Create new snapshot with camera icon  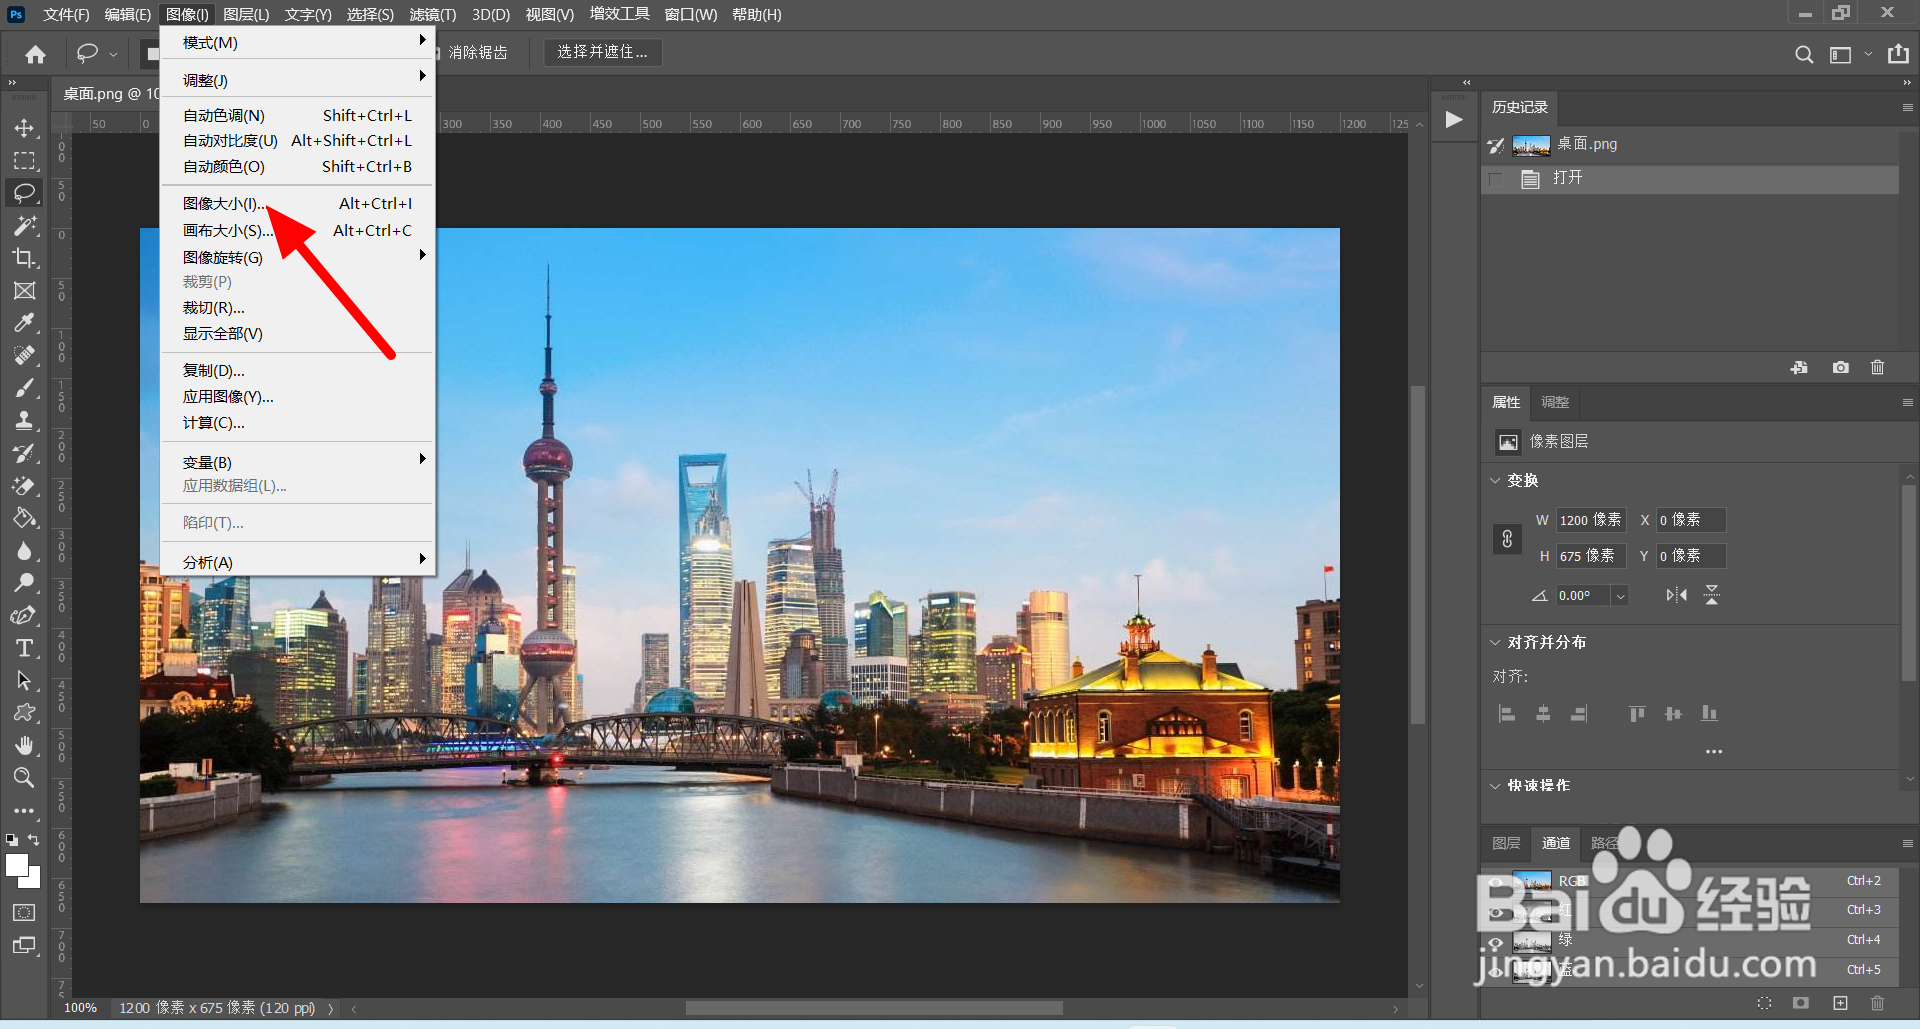click(1840, 368)
